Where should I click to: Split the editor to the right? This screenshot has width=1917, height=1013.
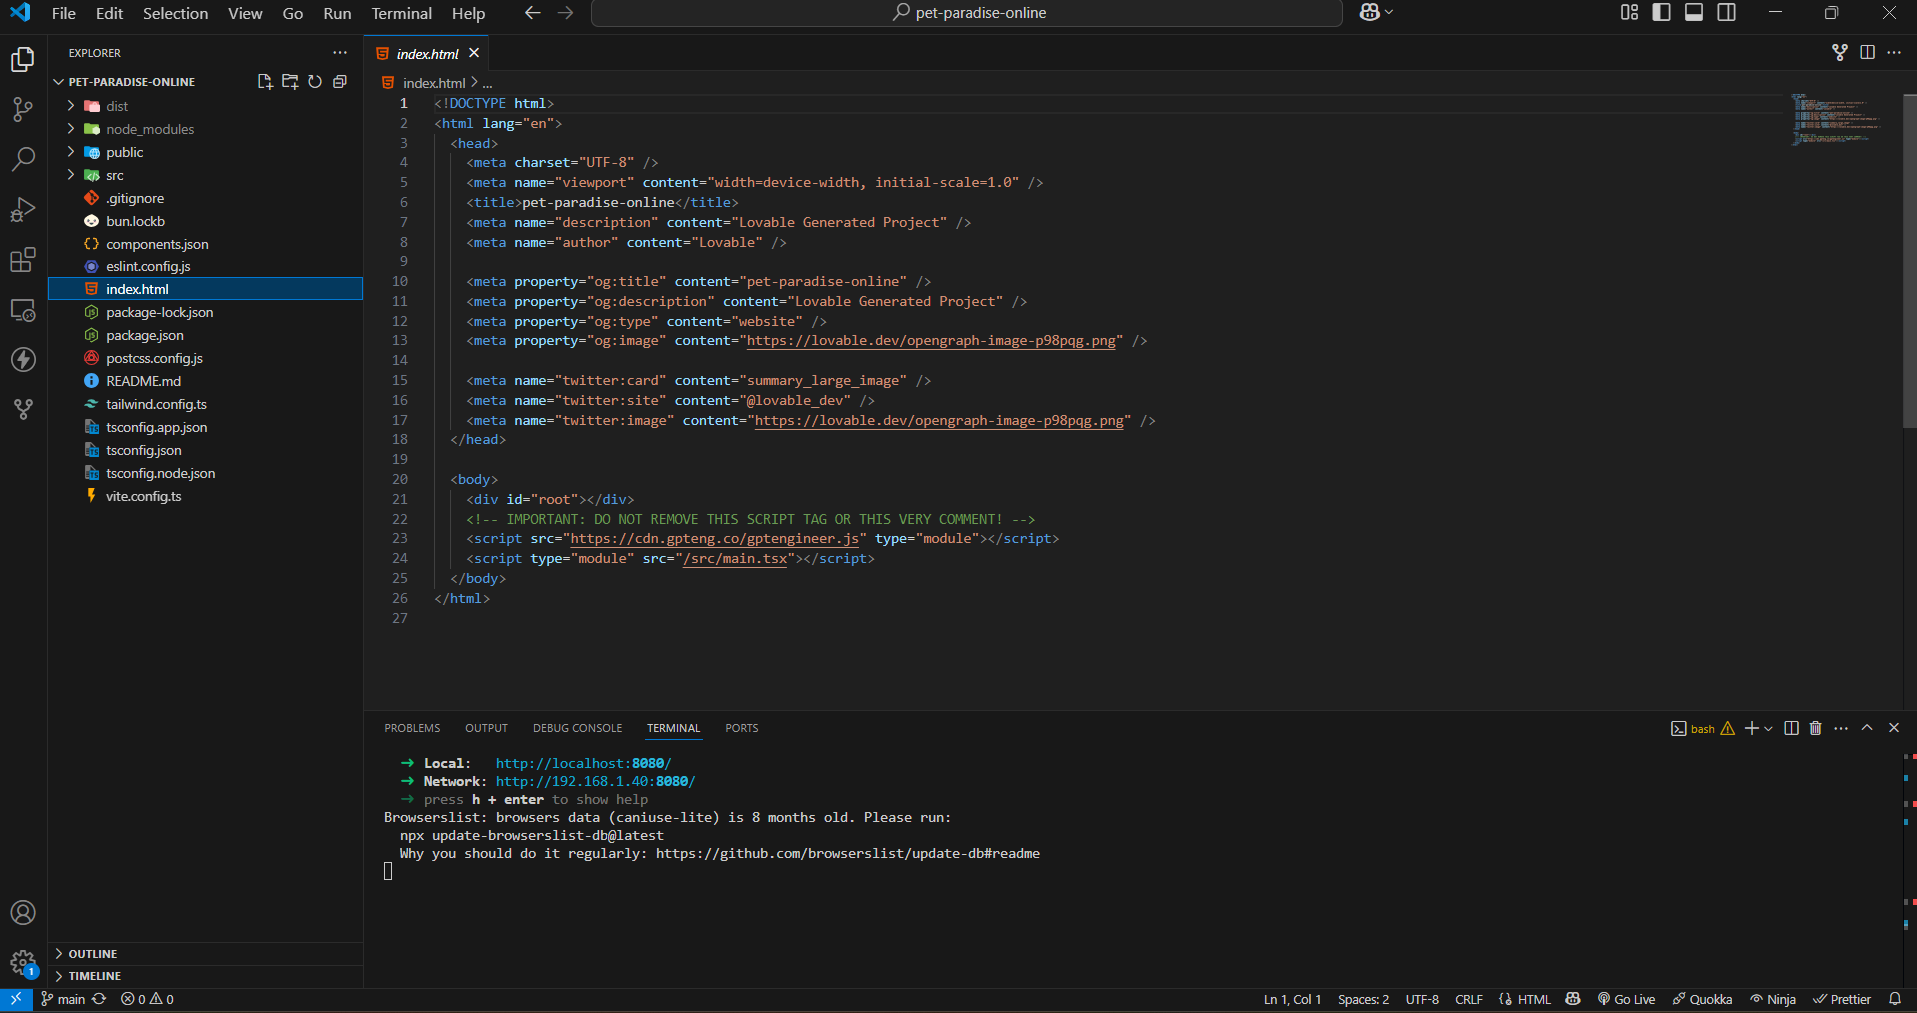pyautogui.click(x=1867, y=53)
